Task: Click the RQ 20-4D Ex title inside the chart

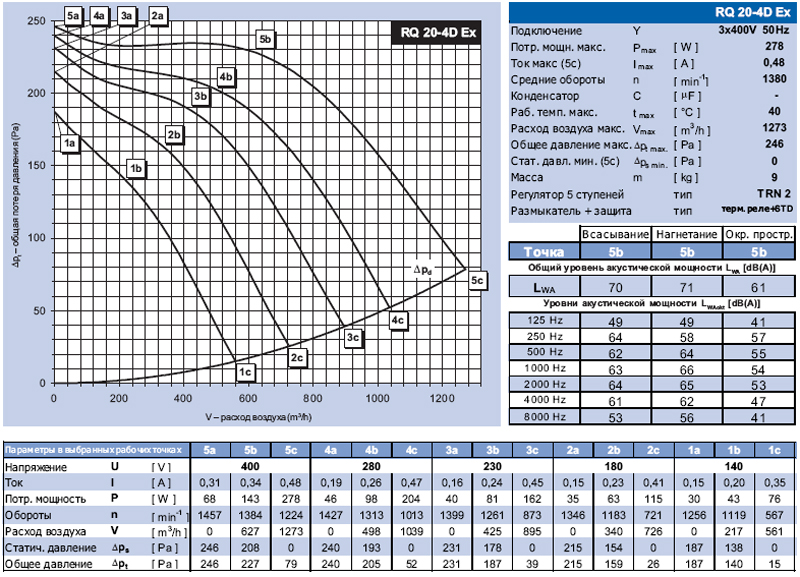Action: click(x=441, y=31)
